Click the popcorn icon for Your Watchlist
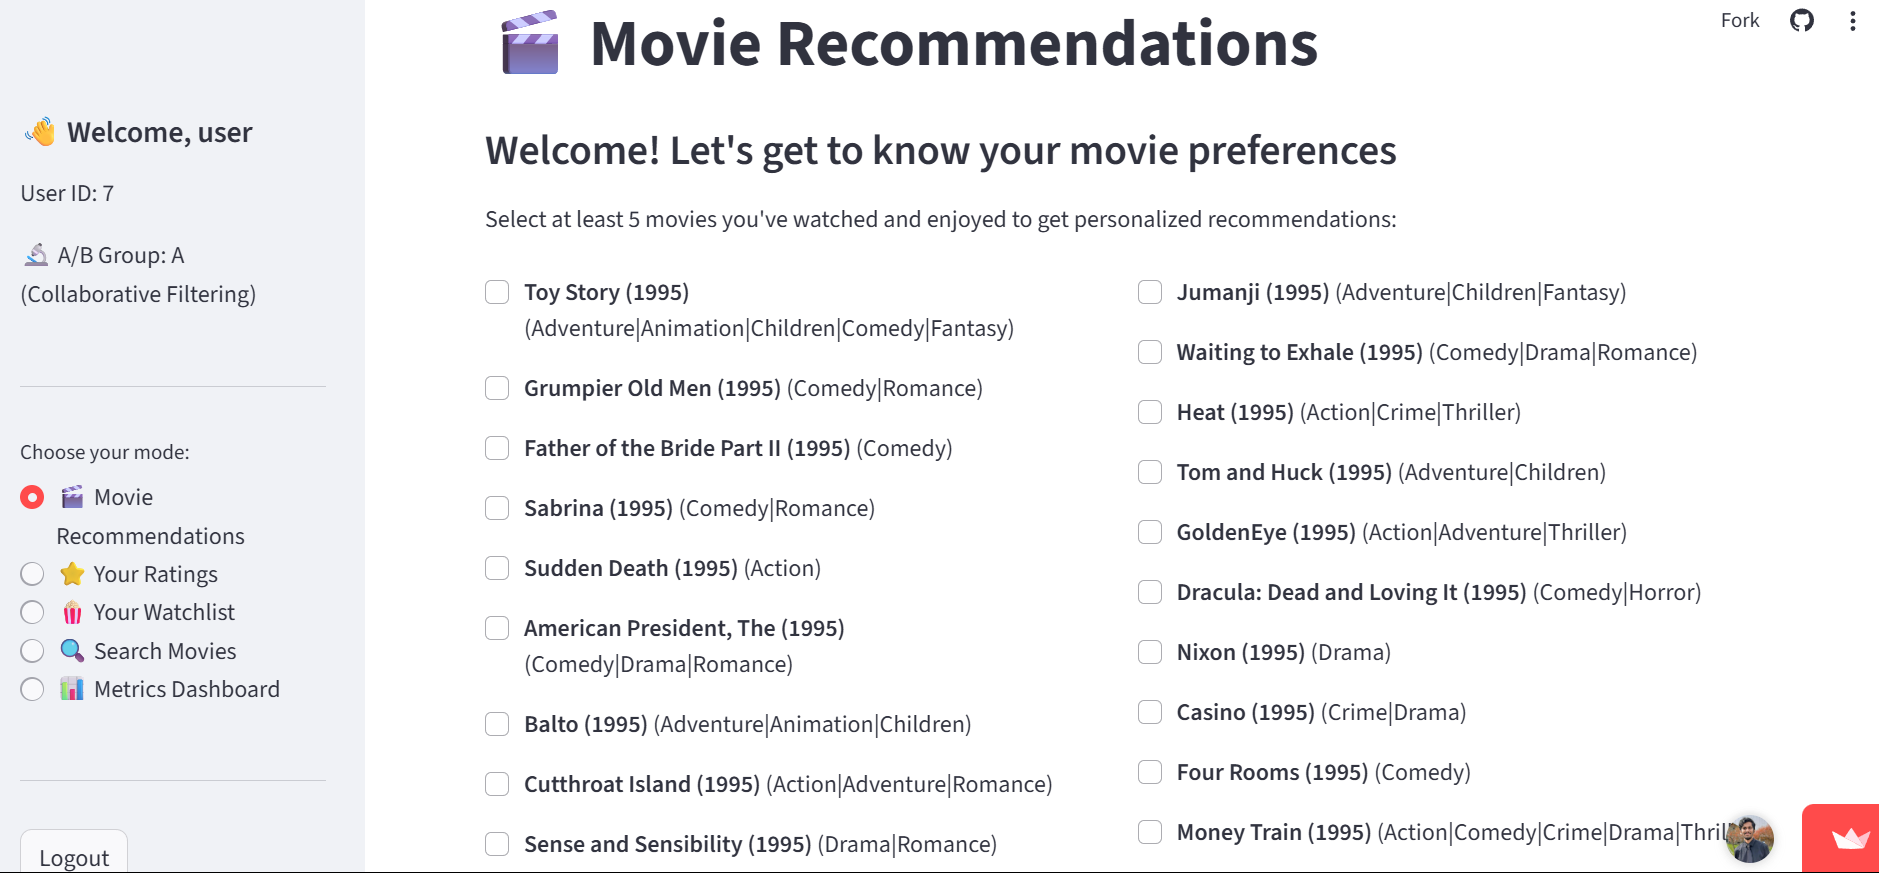The image size is (1879, 873). (72, 612)
